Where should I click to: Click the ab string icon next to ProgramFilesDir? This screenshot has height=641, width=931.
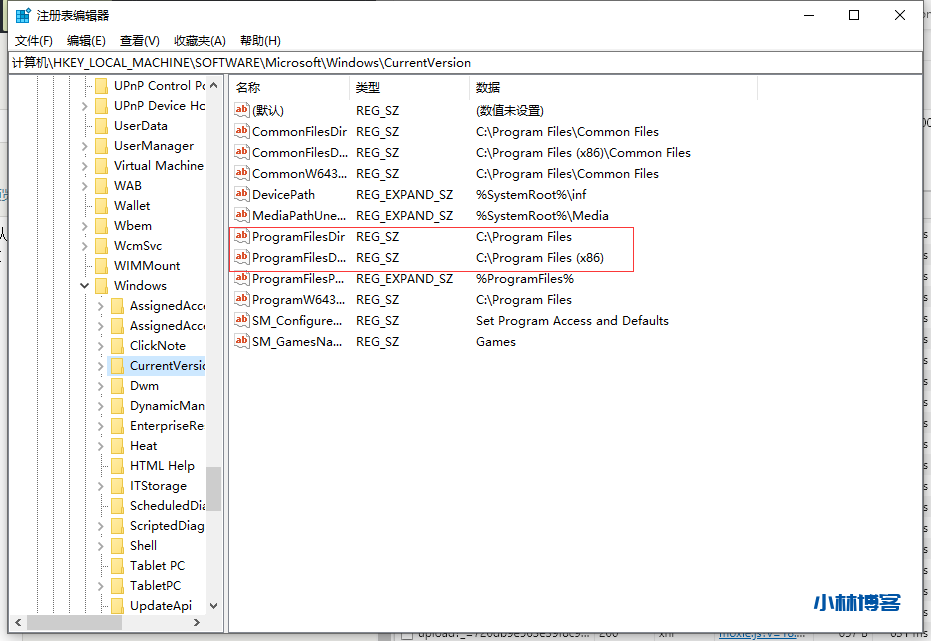click(x=241, y=237)
